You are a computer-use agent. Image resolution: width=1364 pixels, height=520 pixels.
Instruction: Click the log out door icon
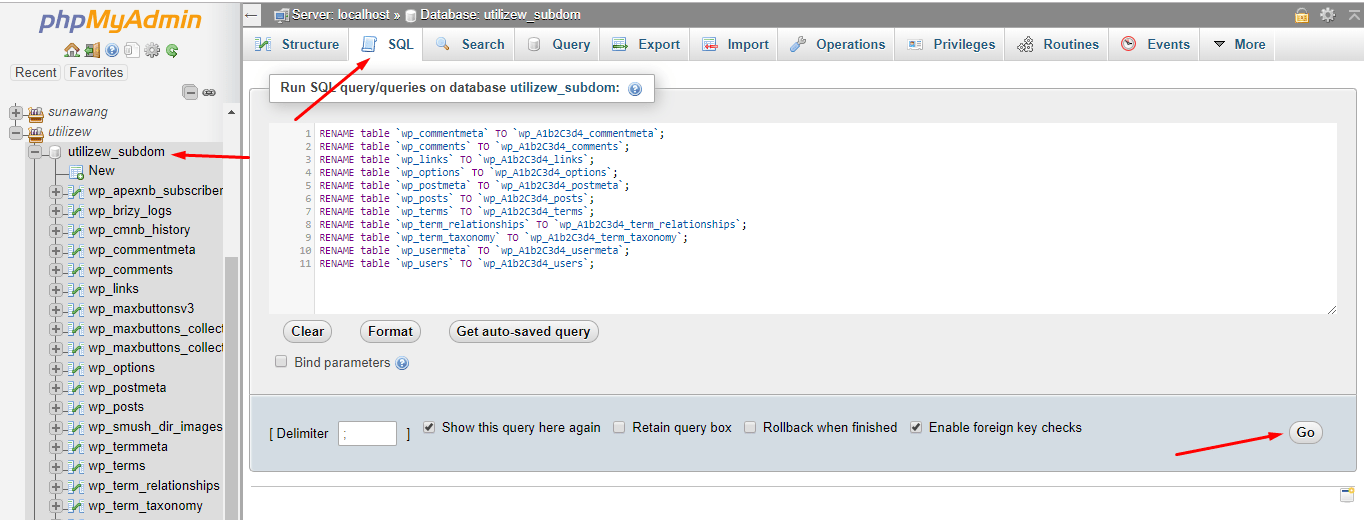(92, 50)
